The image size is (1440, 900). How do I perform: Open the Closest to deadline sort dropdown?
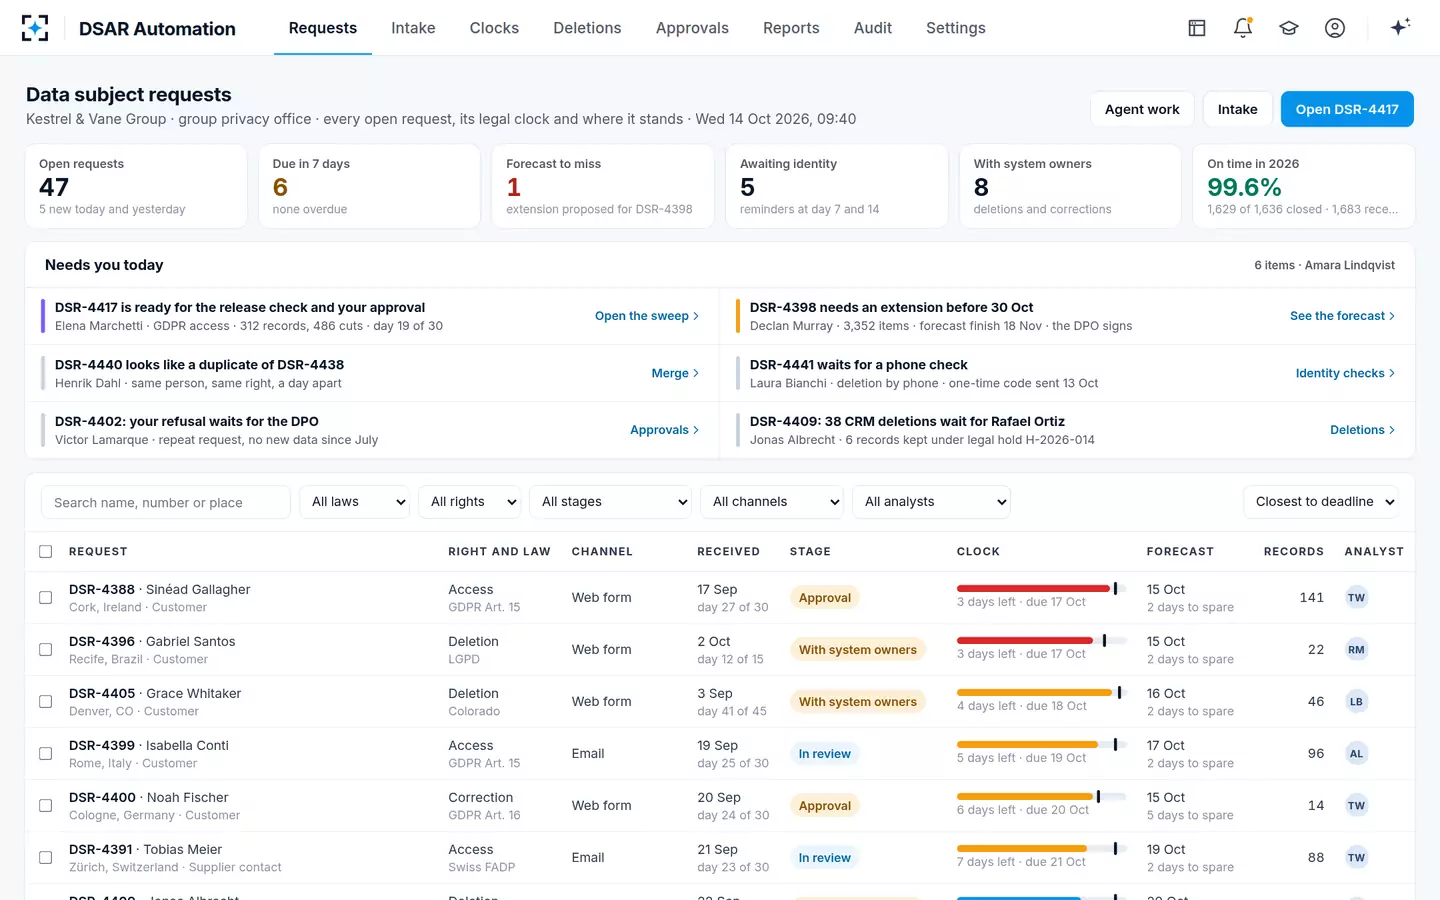(1321, 502)
